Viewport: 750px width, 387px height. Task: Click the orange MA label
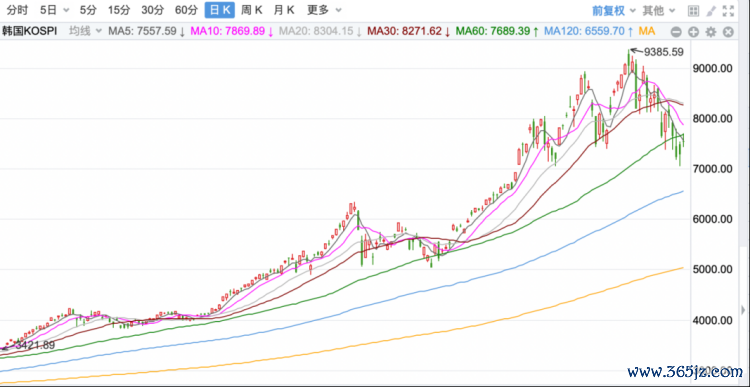647,32
